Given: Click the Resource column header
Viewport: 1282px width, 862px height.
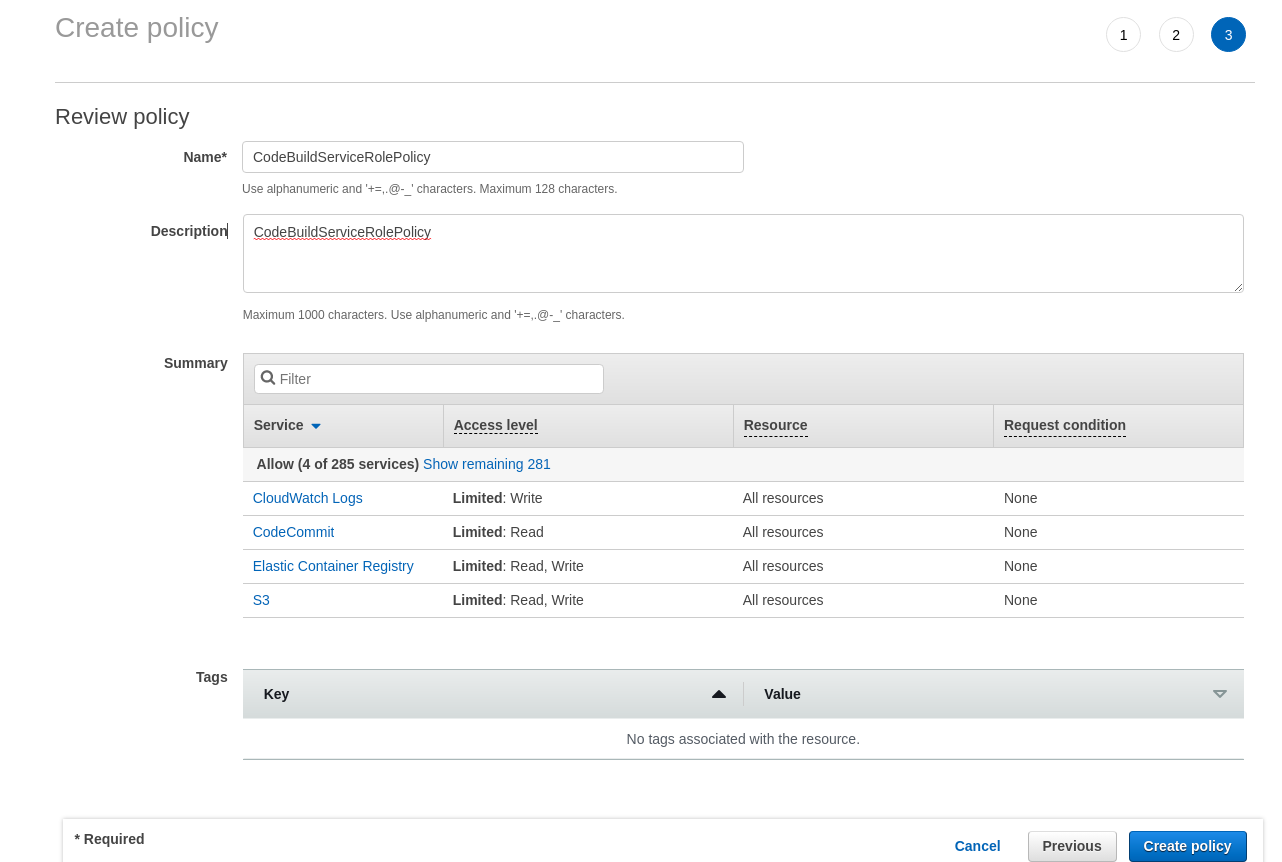Looking at the screenshot, I should pyautogui.click(x=775, y=425).
